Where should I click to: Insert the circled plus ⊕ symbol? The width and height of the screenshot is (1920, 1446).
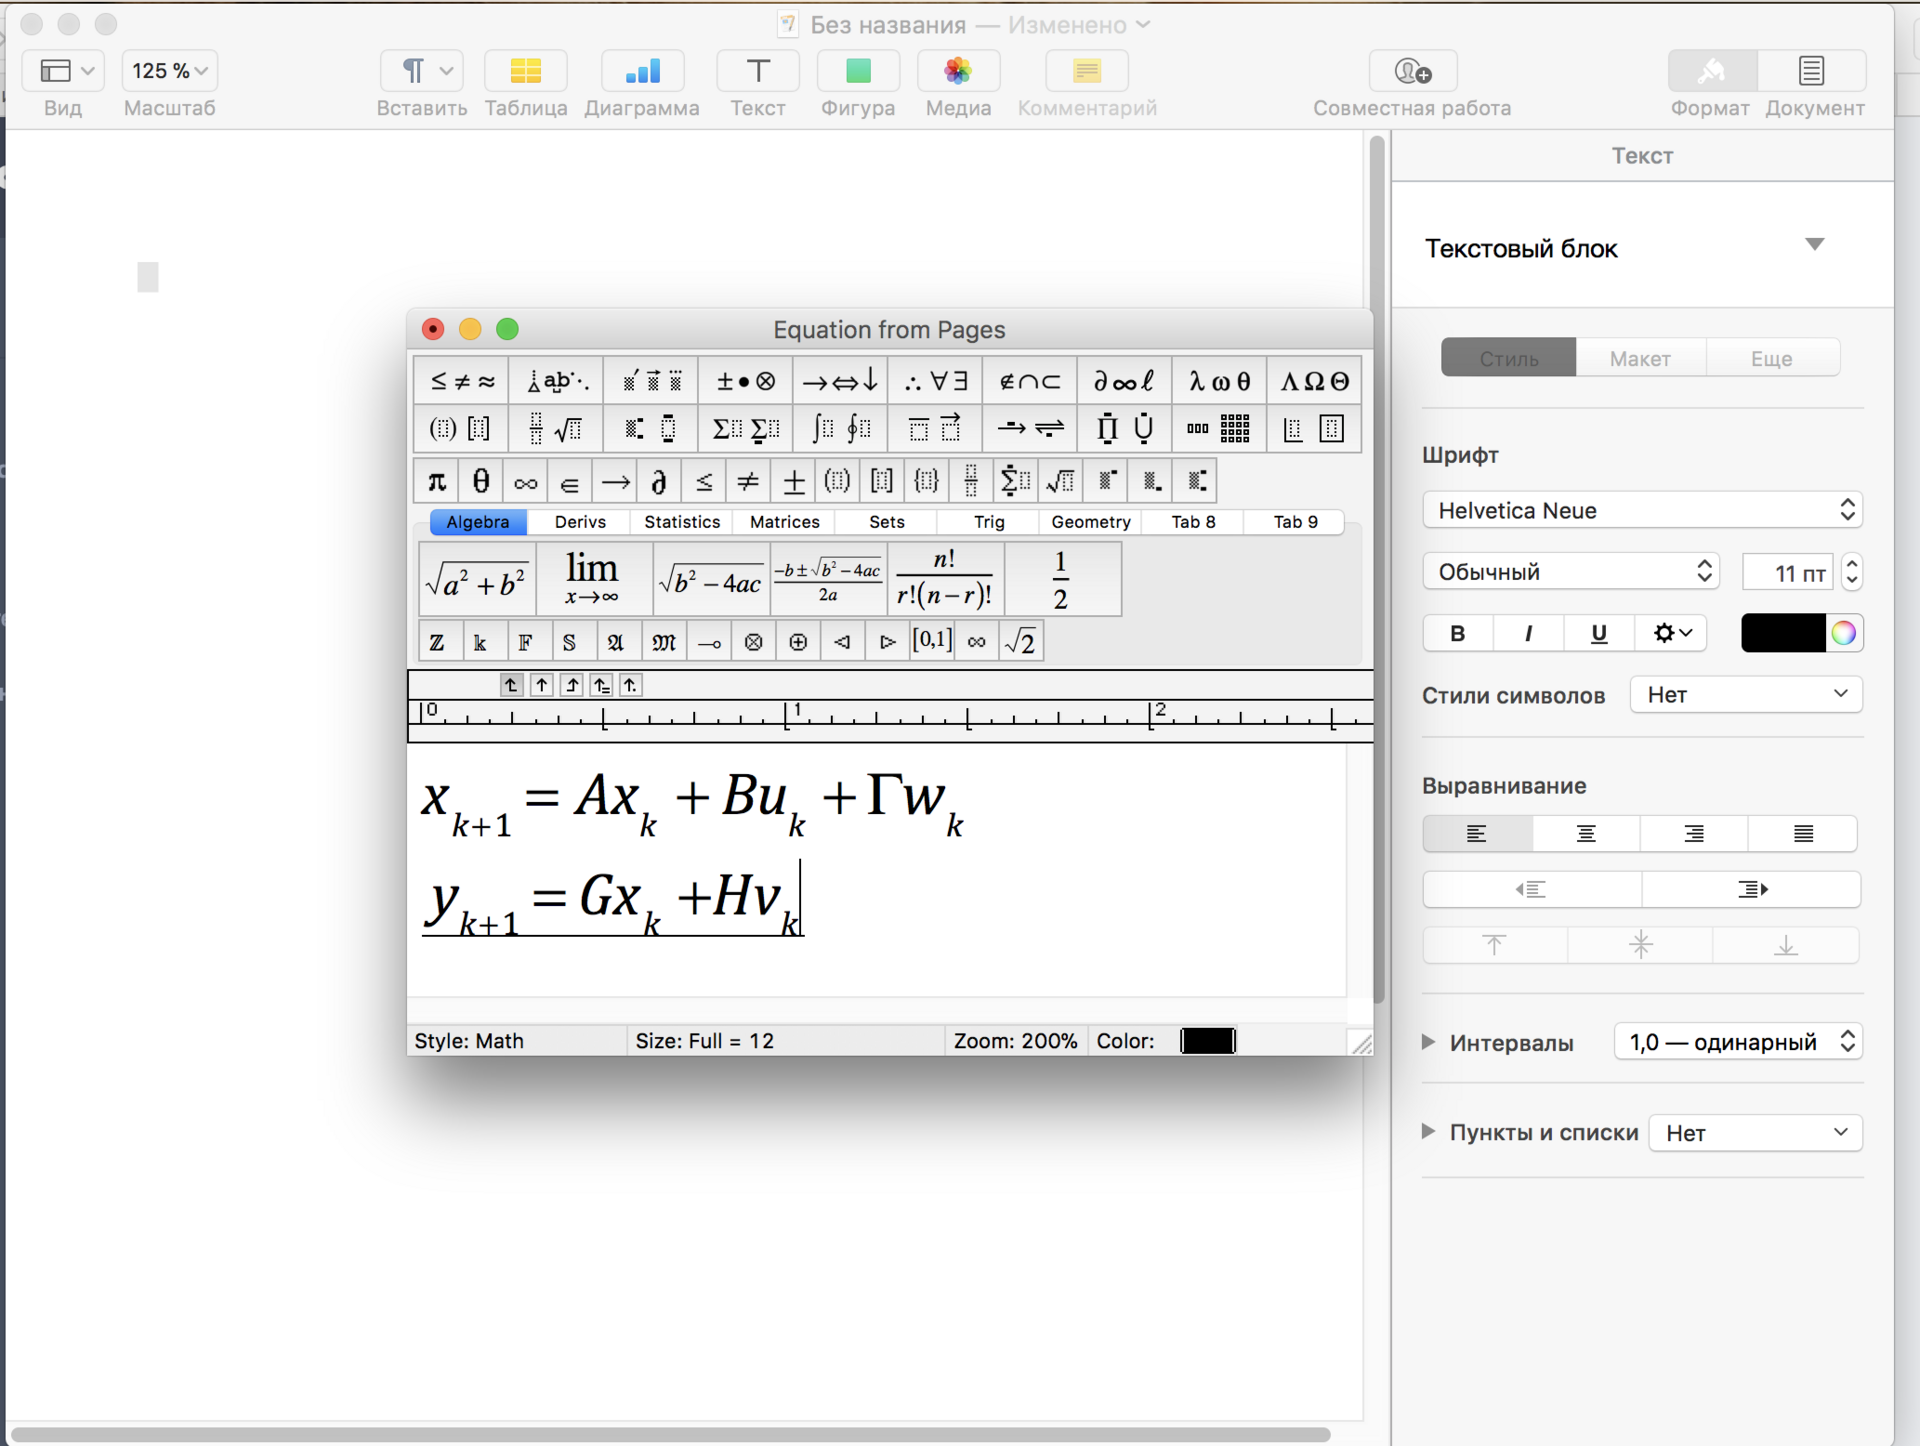coord(798,642)
